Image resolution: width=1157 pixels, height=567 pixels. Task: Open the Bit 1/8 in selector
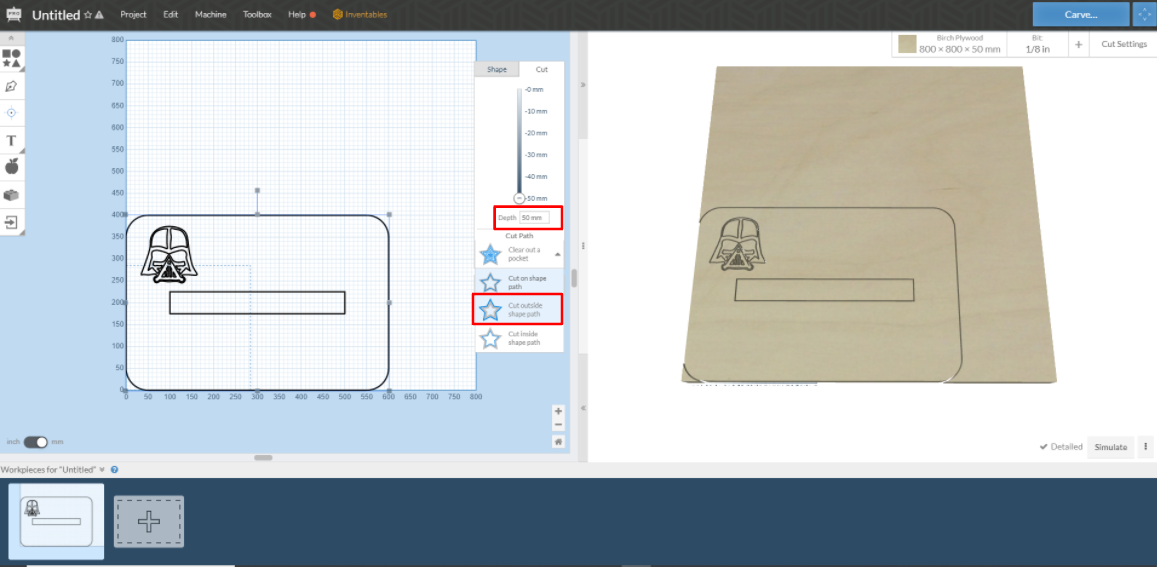pyautogui.click(x=1037, y=44)
